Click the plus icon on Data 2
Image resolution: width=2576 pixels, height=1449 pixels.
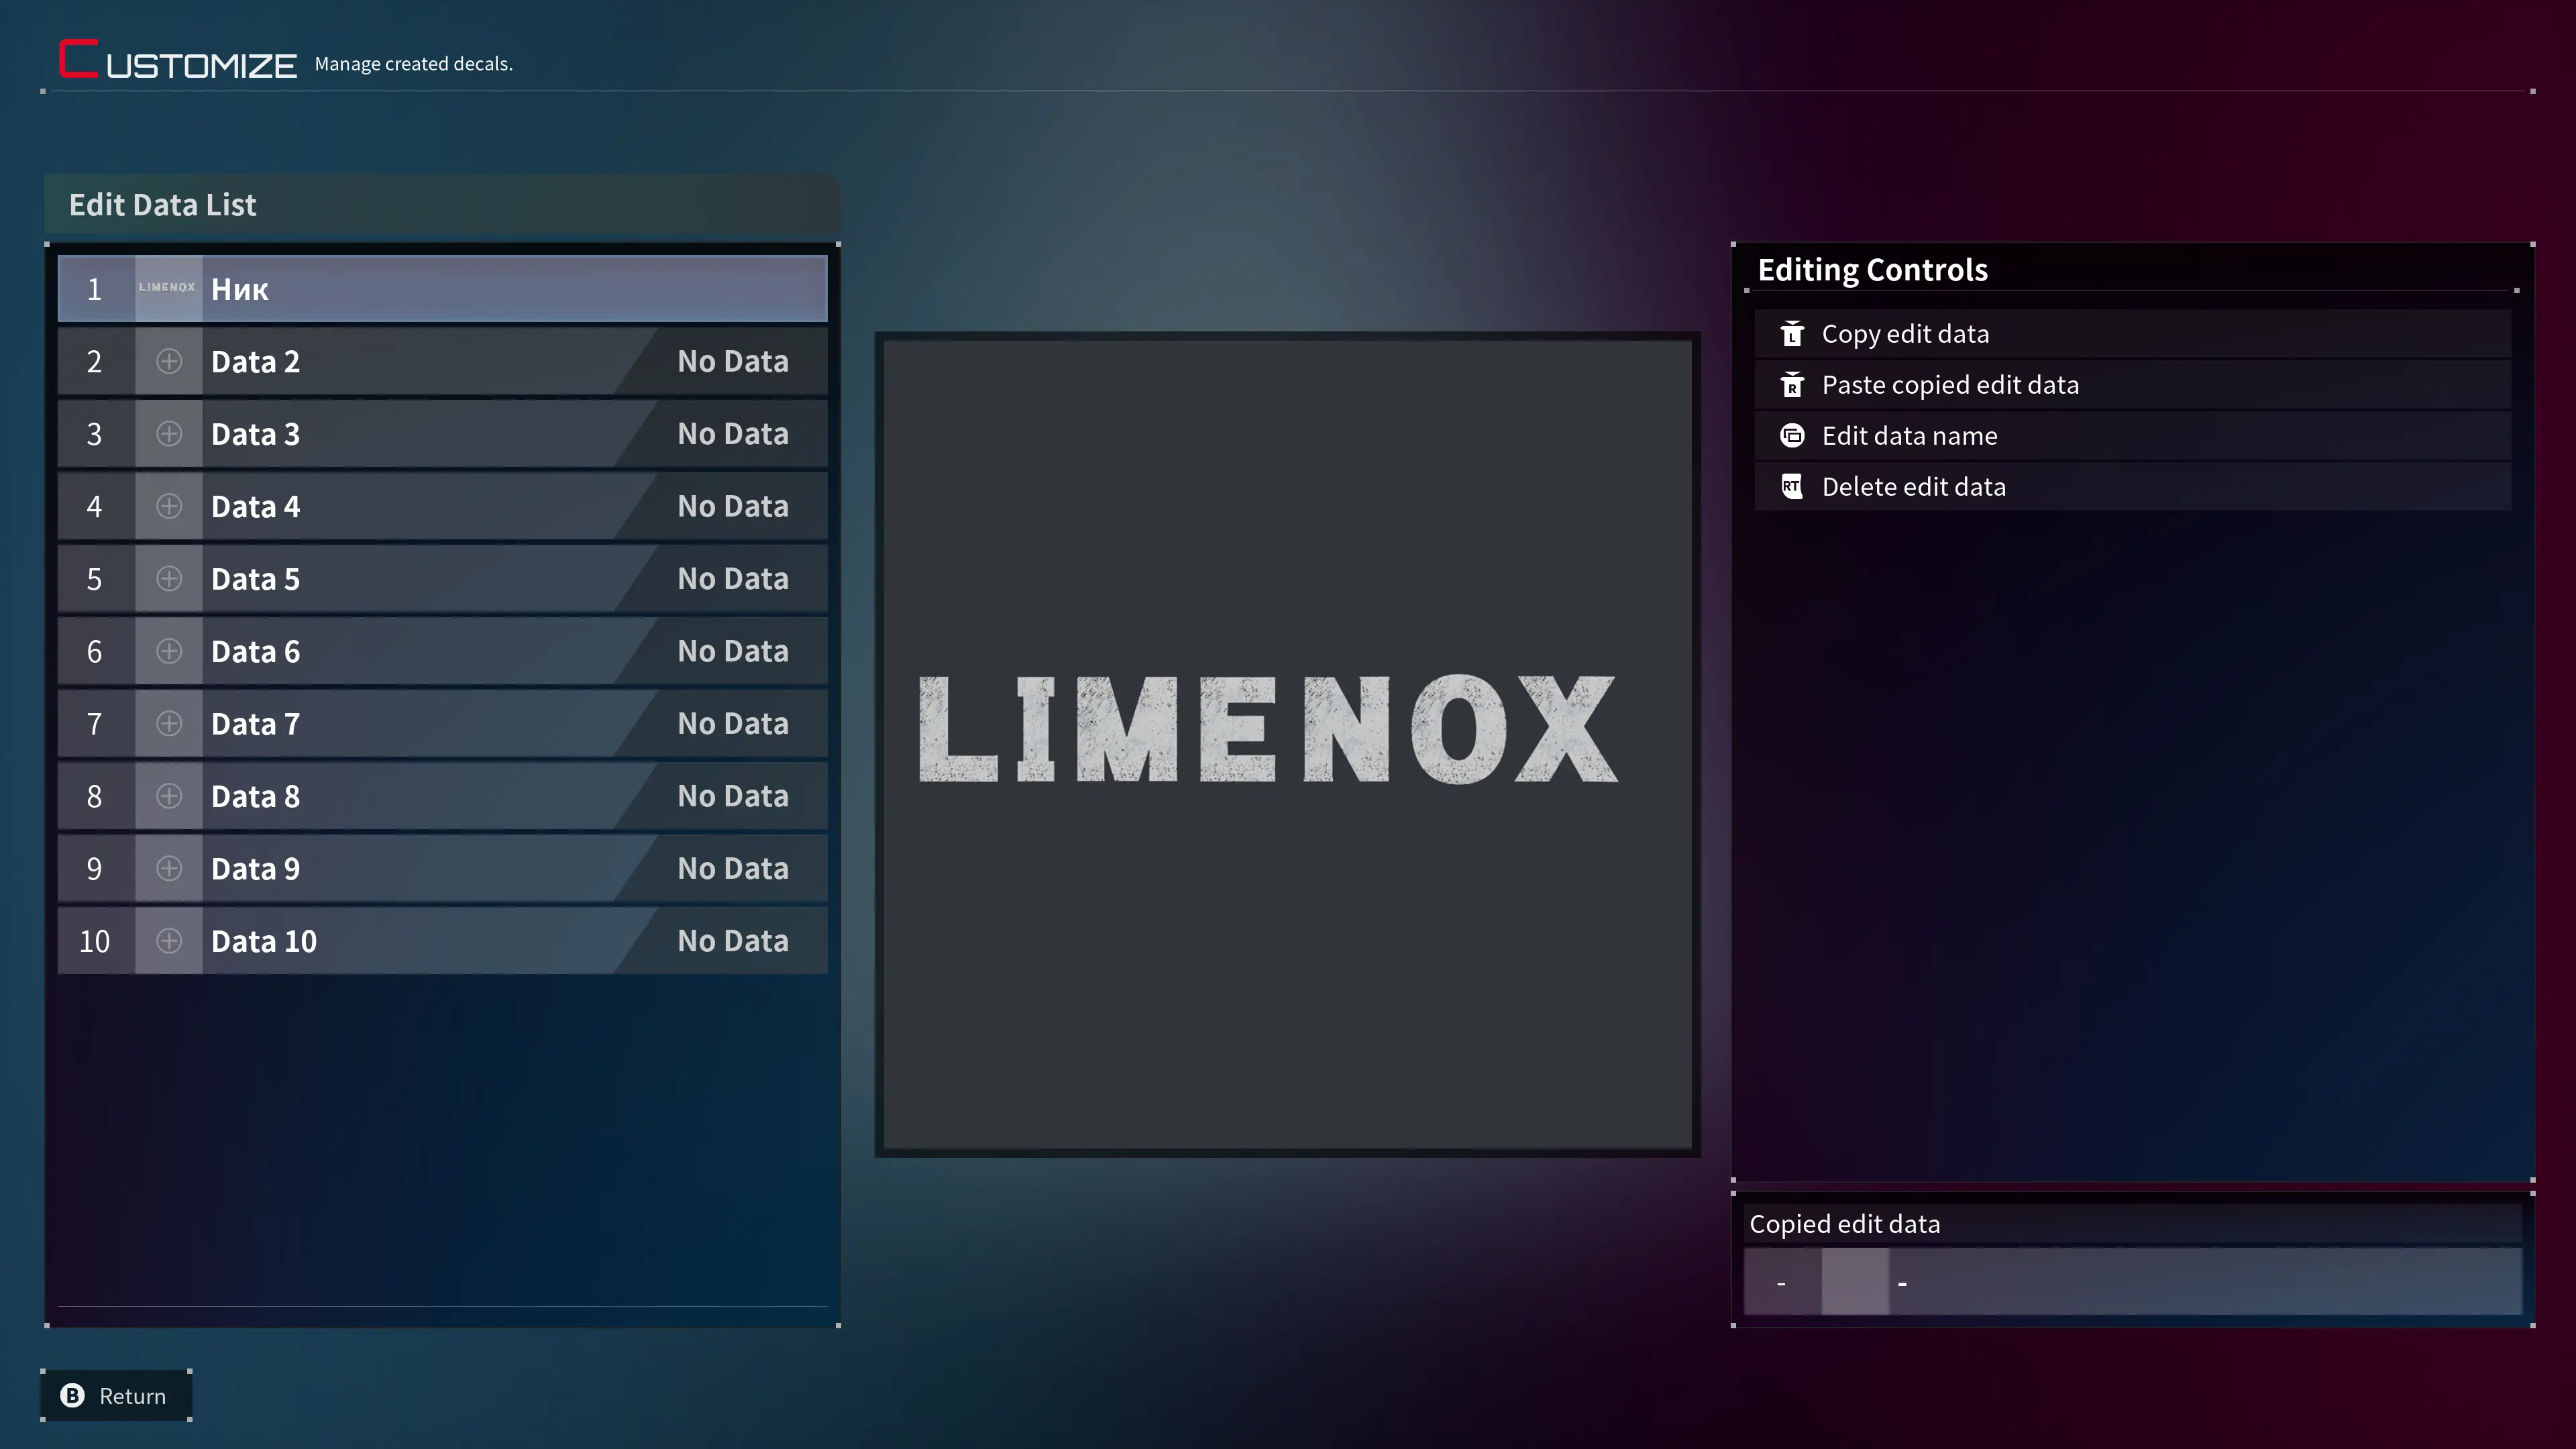coord(169,361)
